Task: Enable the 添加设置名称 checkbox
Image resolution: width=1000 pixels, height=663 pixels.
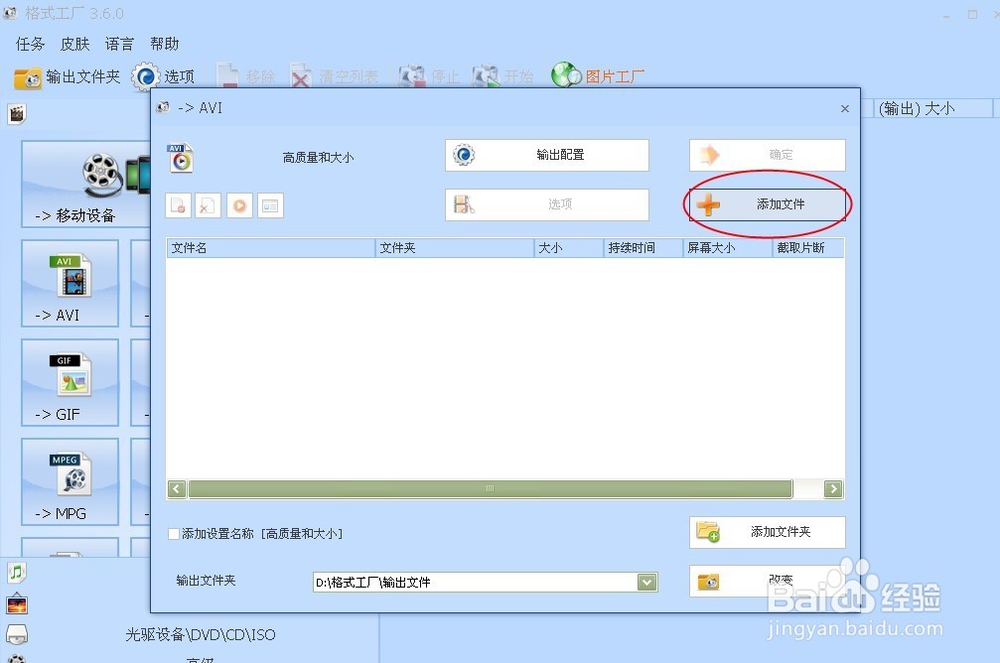Action: pyautogui.click(x=172, y=534)
